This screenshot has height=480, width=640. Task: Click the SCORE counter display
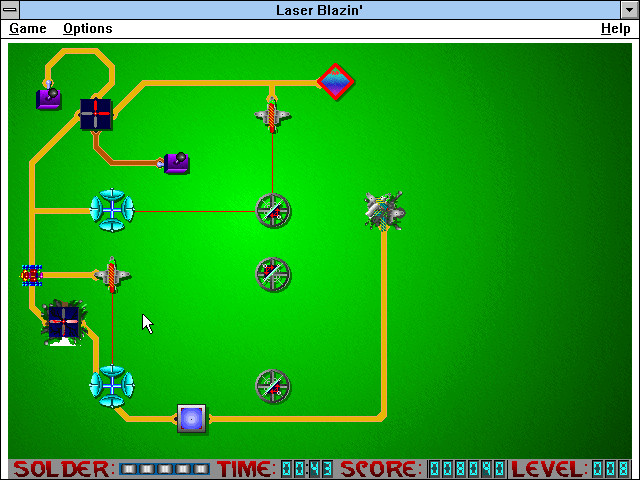467,469
